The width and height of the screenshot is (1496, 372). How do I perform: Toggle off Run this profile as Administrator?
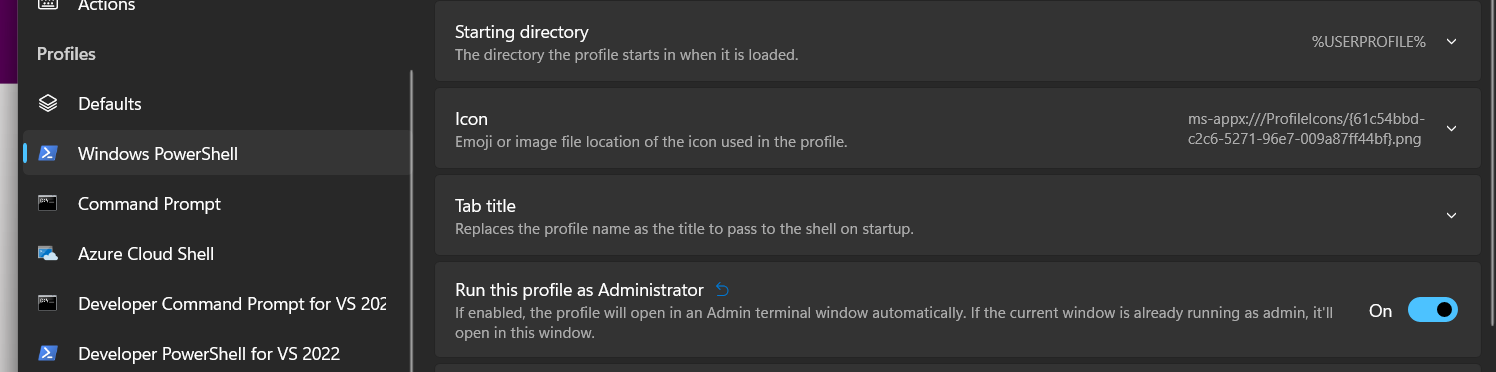1432,310
